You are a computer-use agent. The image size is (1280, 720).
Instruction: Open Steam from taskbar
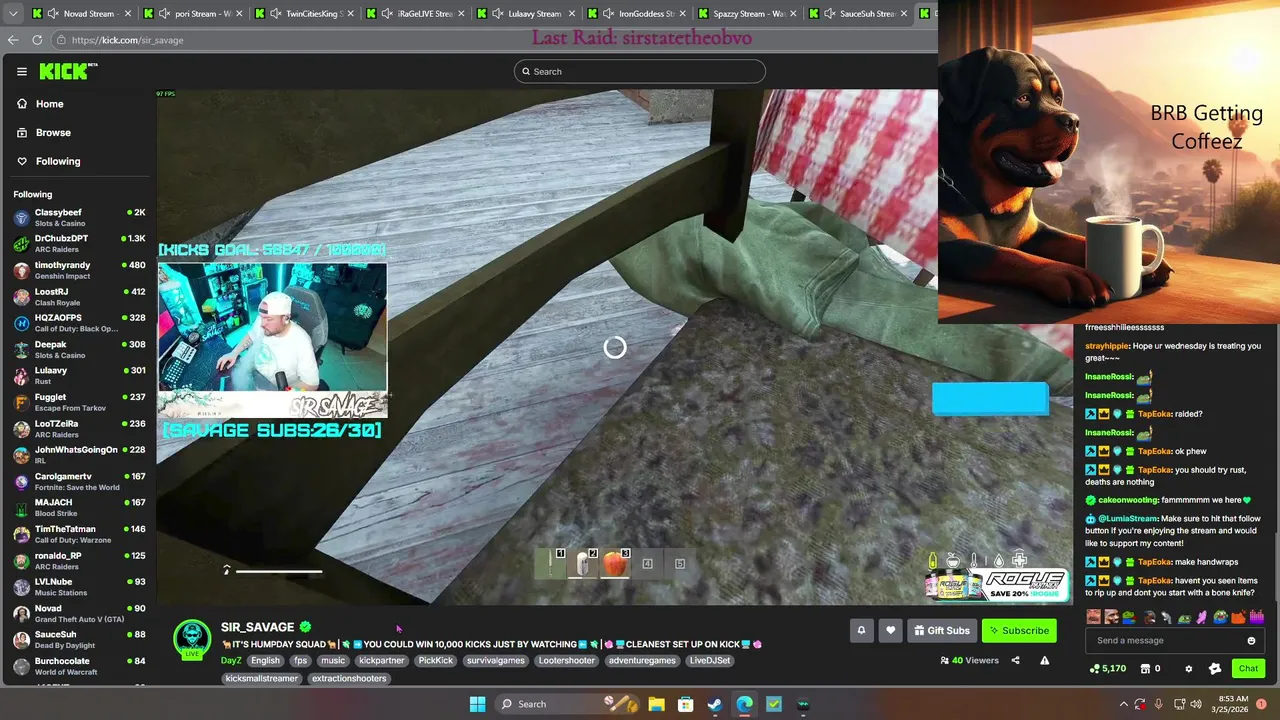(714, 704)
